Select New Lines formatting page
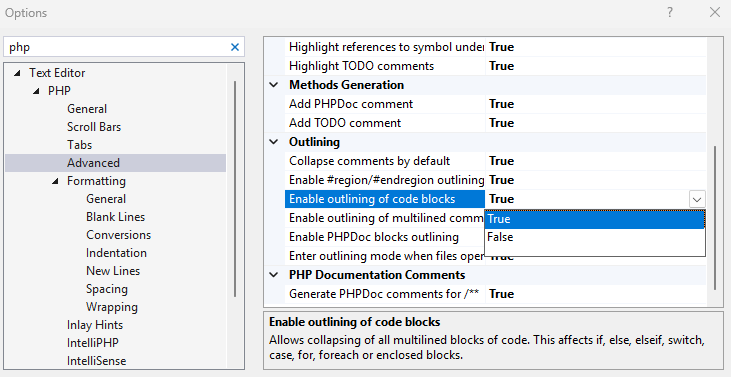Viewport: 731px width, 377px height. (113, 271)
